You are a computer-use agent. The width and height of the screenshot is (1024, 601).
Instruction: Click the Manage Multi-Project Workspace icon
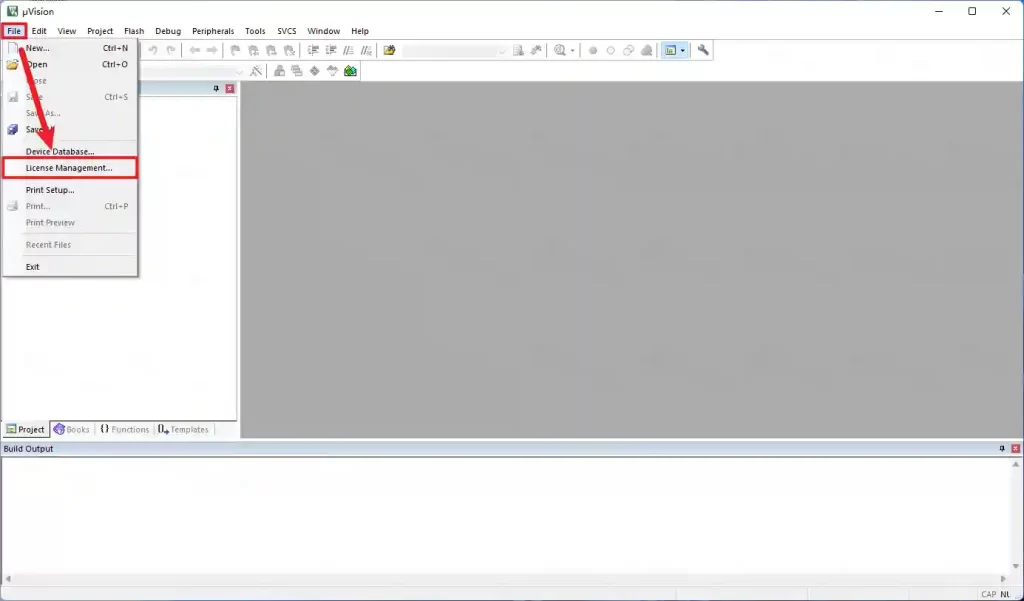click(297, 71)
